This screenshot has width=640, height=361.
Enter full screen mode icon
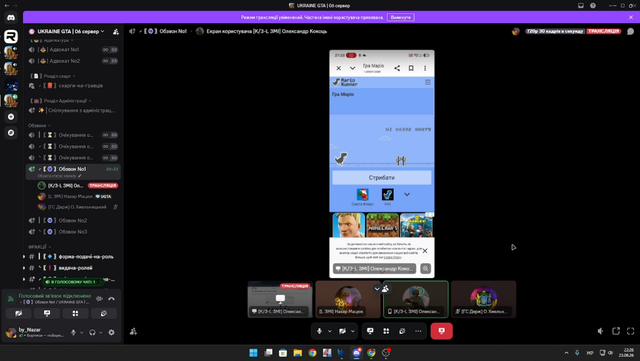coord(631,331)
